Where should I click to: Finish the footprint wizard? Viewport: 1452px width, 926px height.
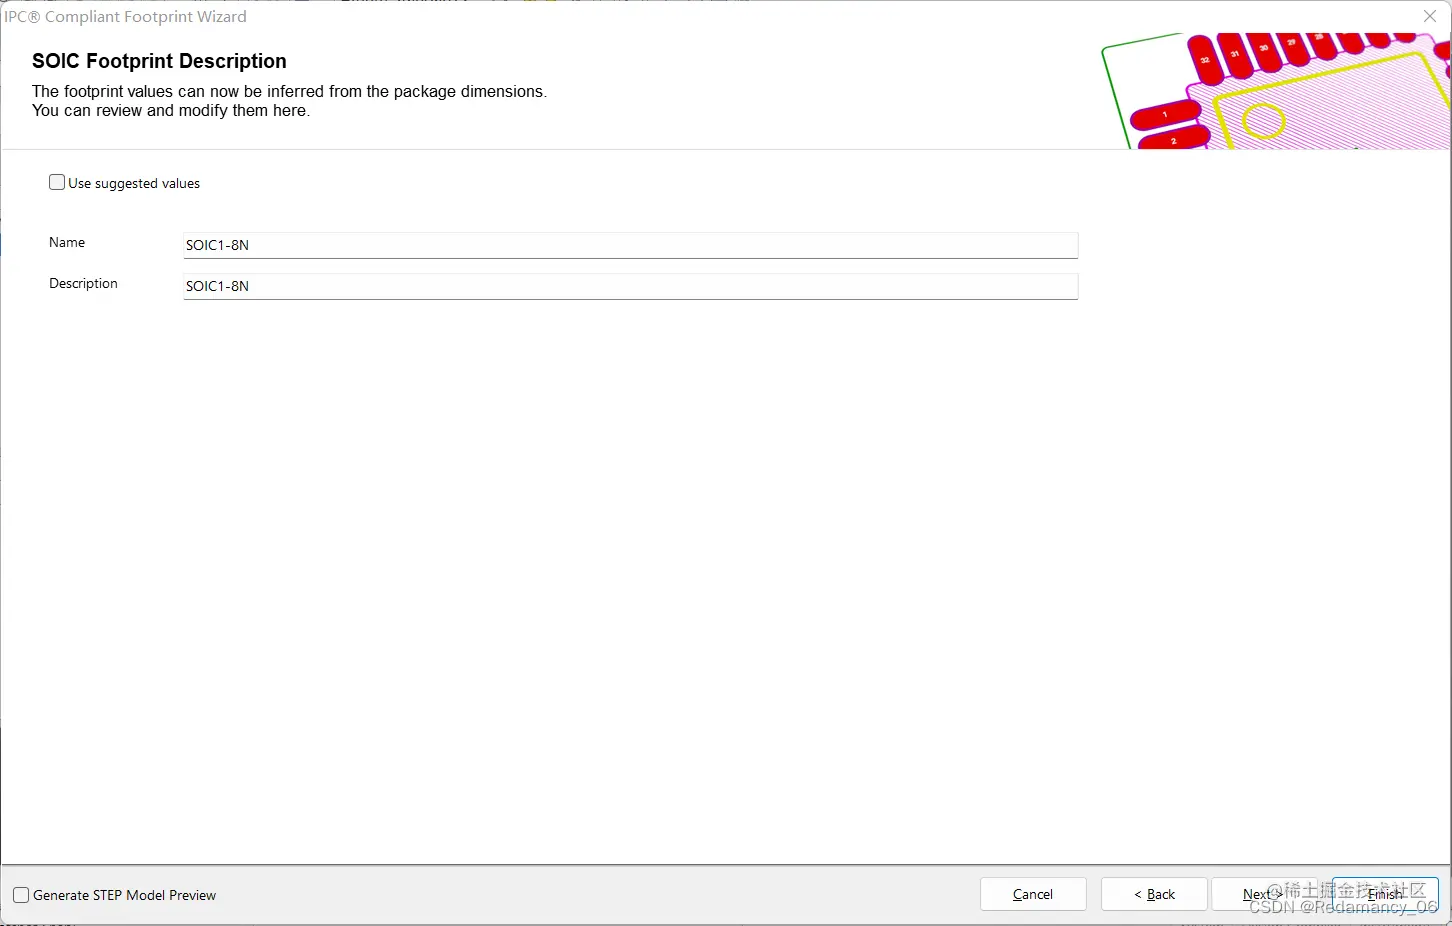[1385, 894]
